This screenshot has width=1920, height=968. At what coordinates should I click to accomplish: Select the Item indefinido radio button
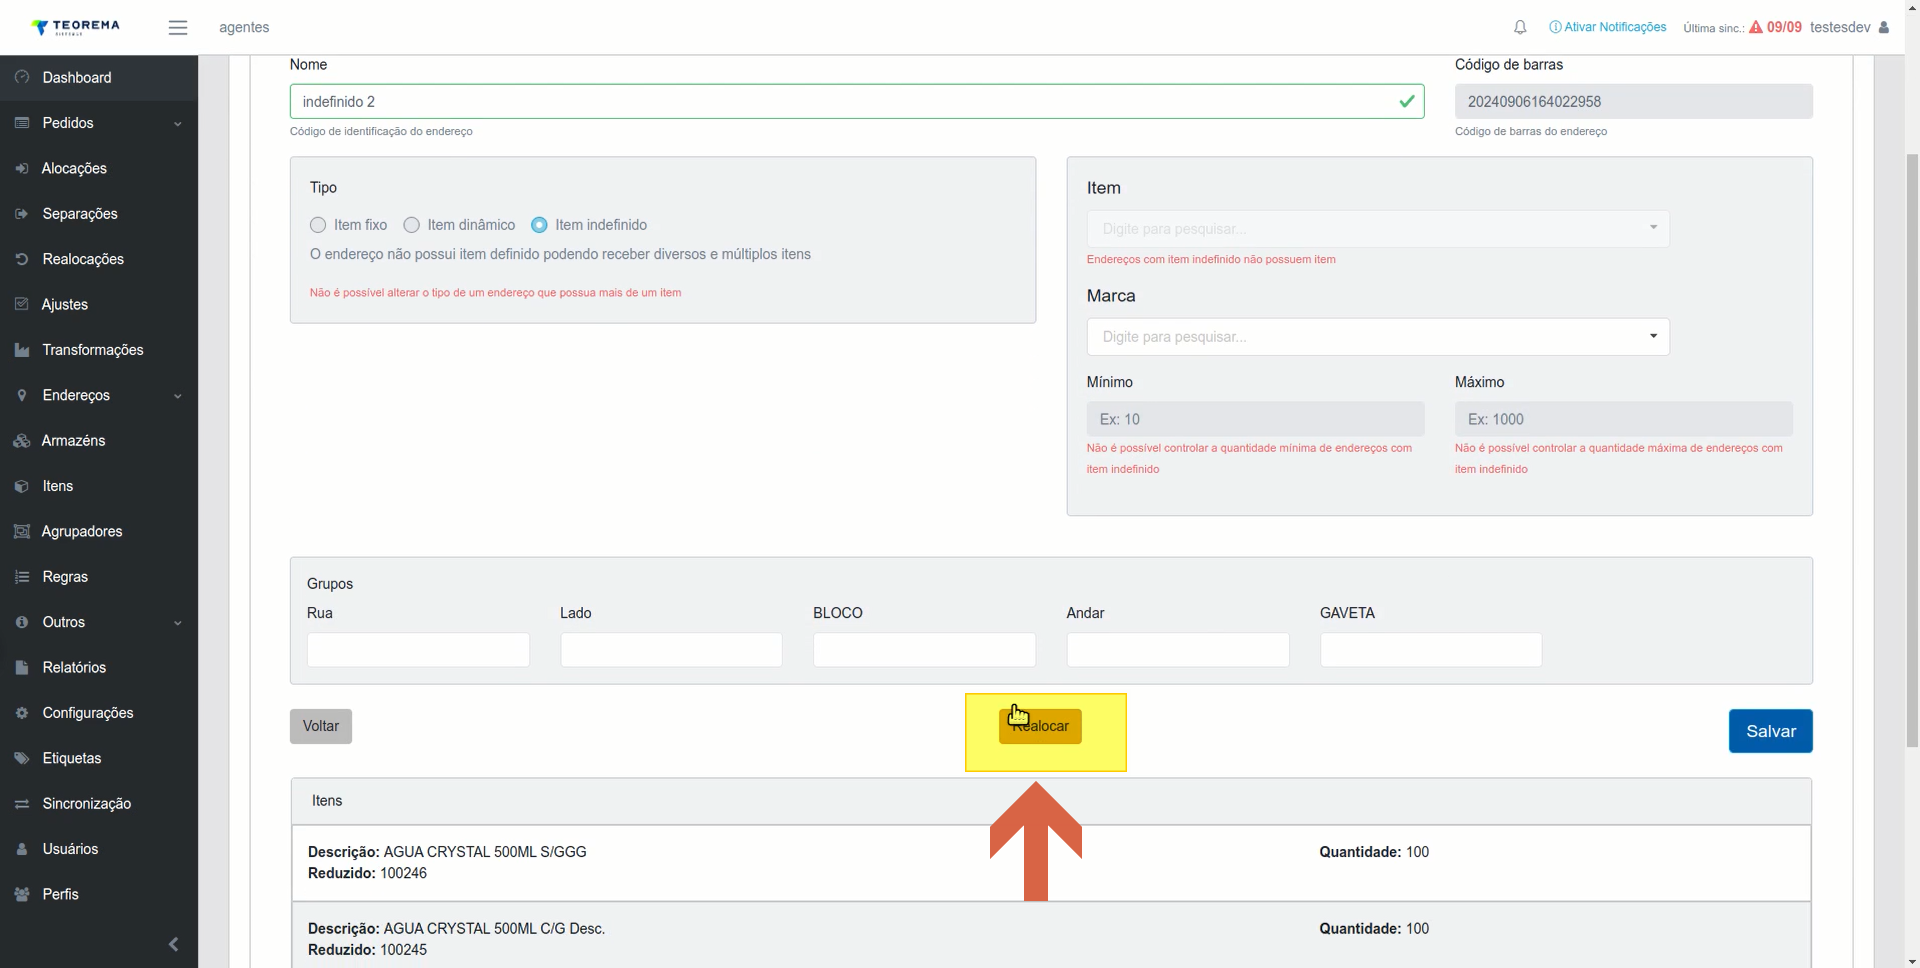(x=539, y=225)
